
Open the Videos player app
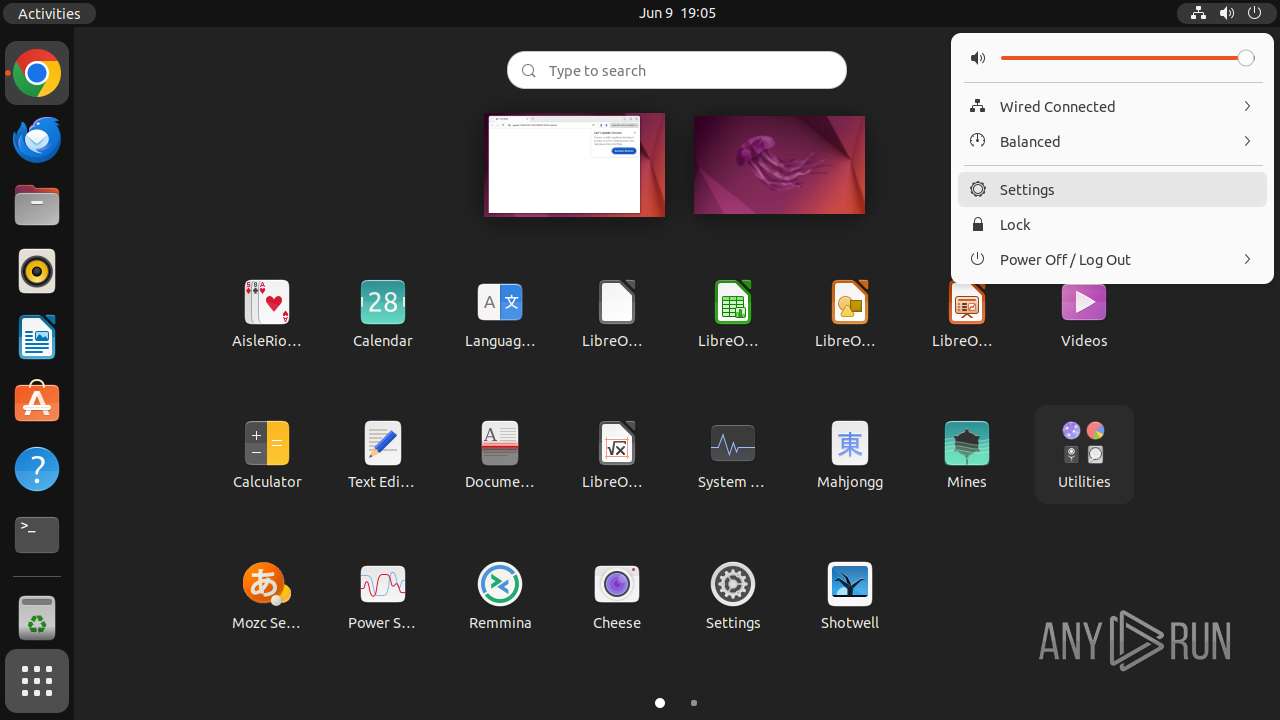tap(1084, 314)
